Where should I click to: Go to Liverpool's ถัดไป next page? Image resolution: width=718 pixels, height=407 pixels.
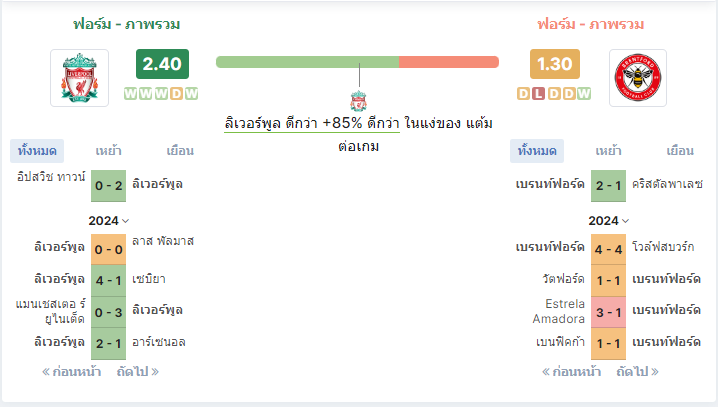pyautogui.click(x=138, y=371)
